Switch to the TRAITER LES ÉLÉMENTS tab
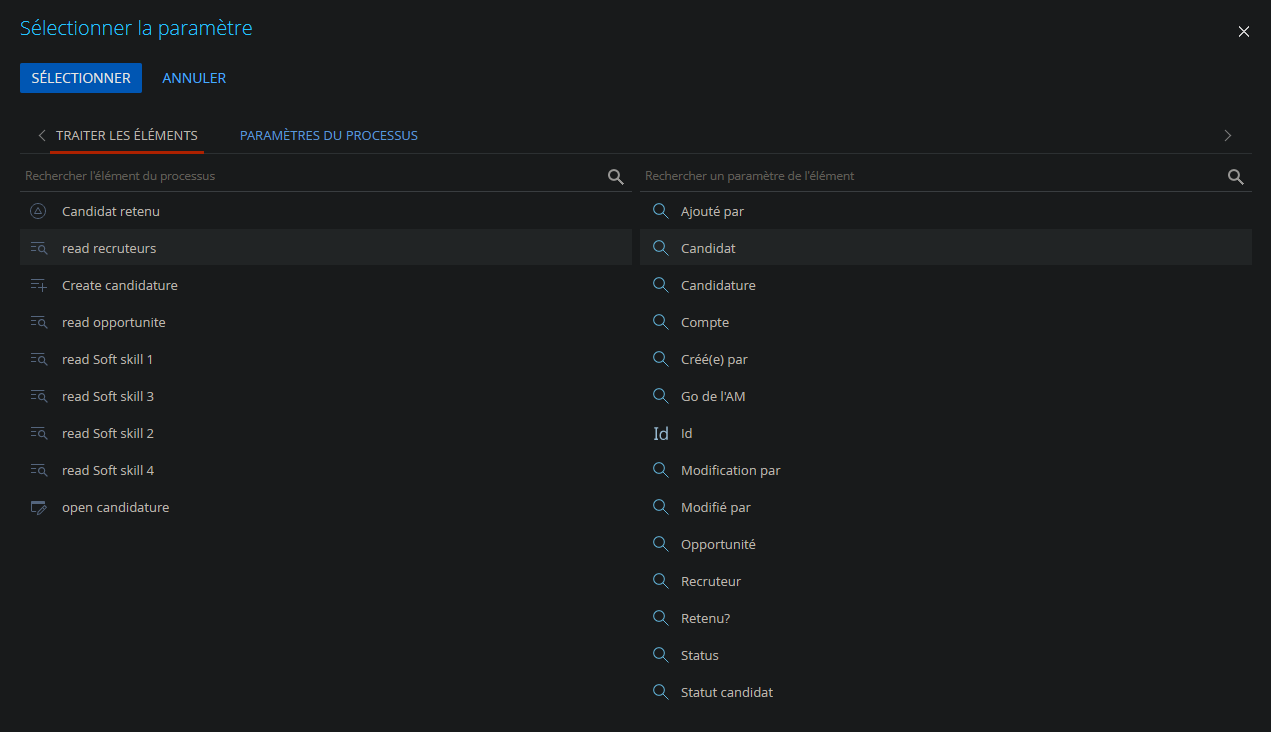The image size is (1271, 732). (x=128, y=135)
